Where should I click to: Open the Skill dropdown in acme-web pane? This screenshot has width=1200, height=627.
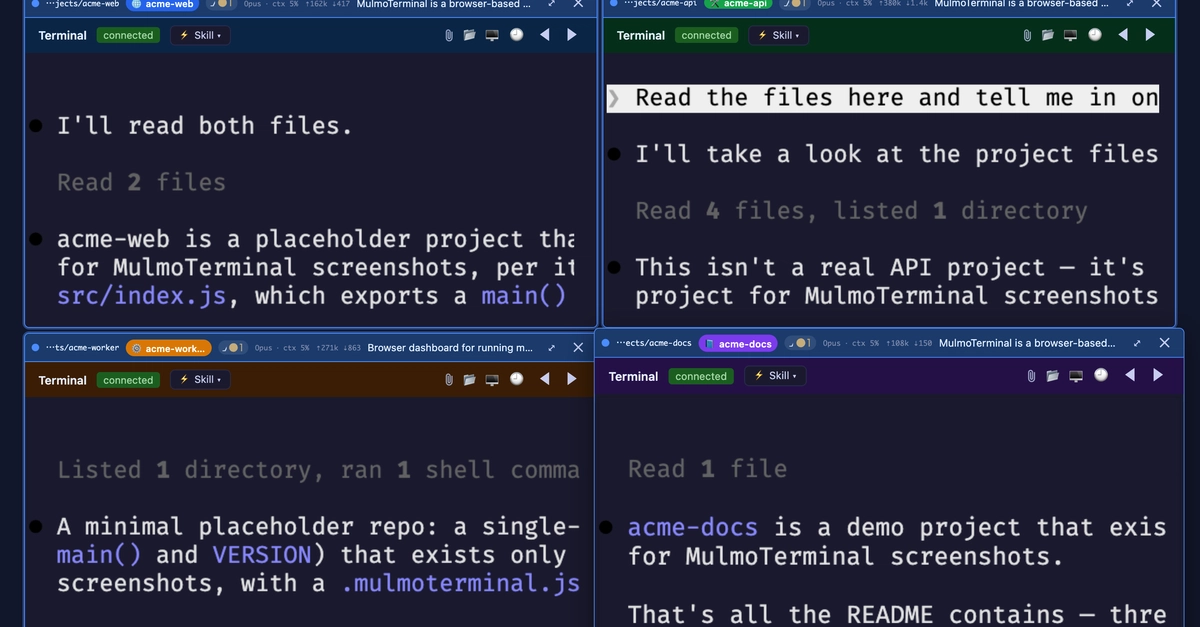point(198,35)
